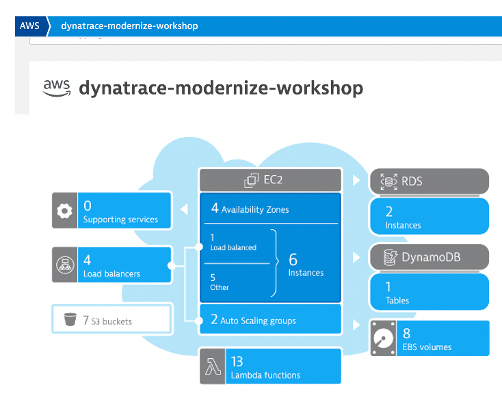Click the EBS volumes disk icon
Screen dimensions: 502x406
pos(383,338)
